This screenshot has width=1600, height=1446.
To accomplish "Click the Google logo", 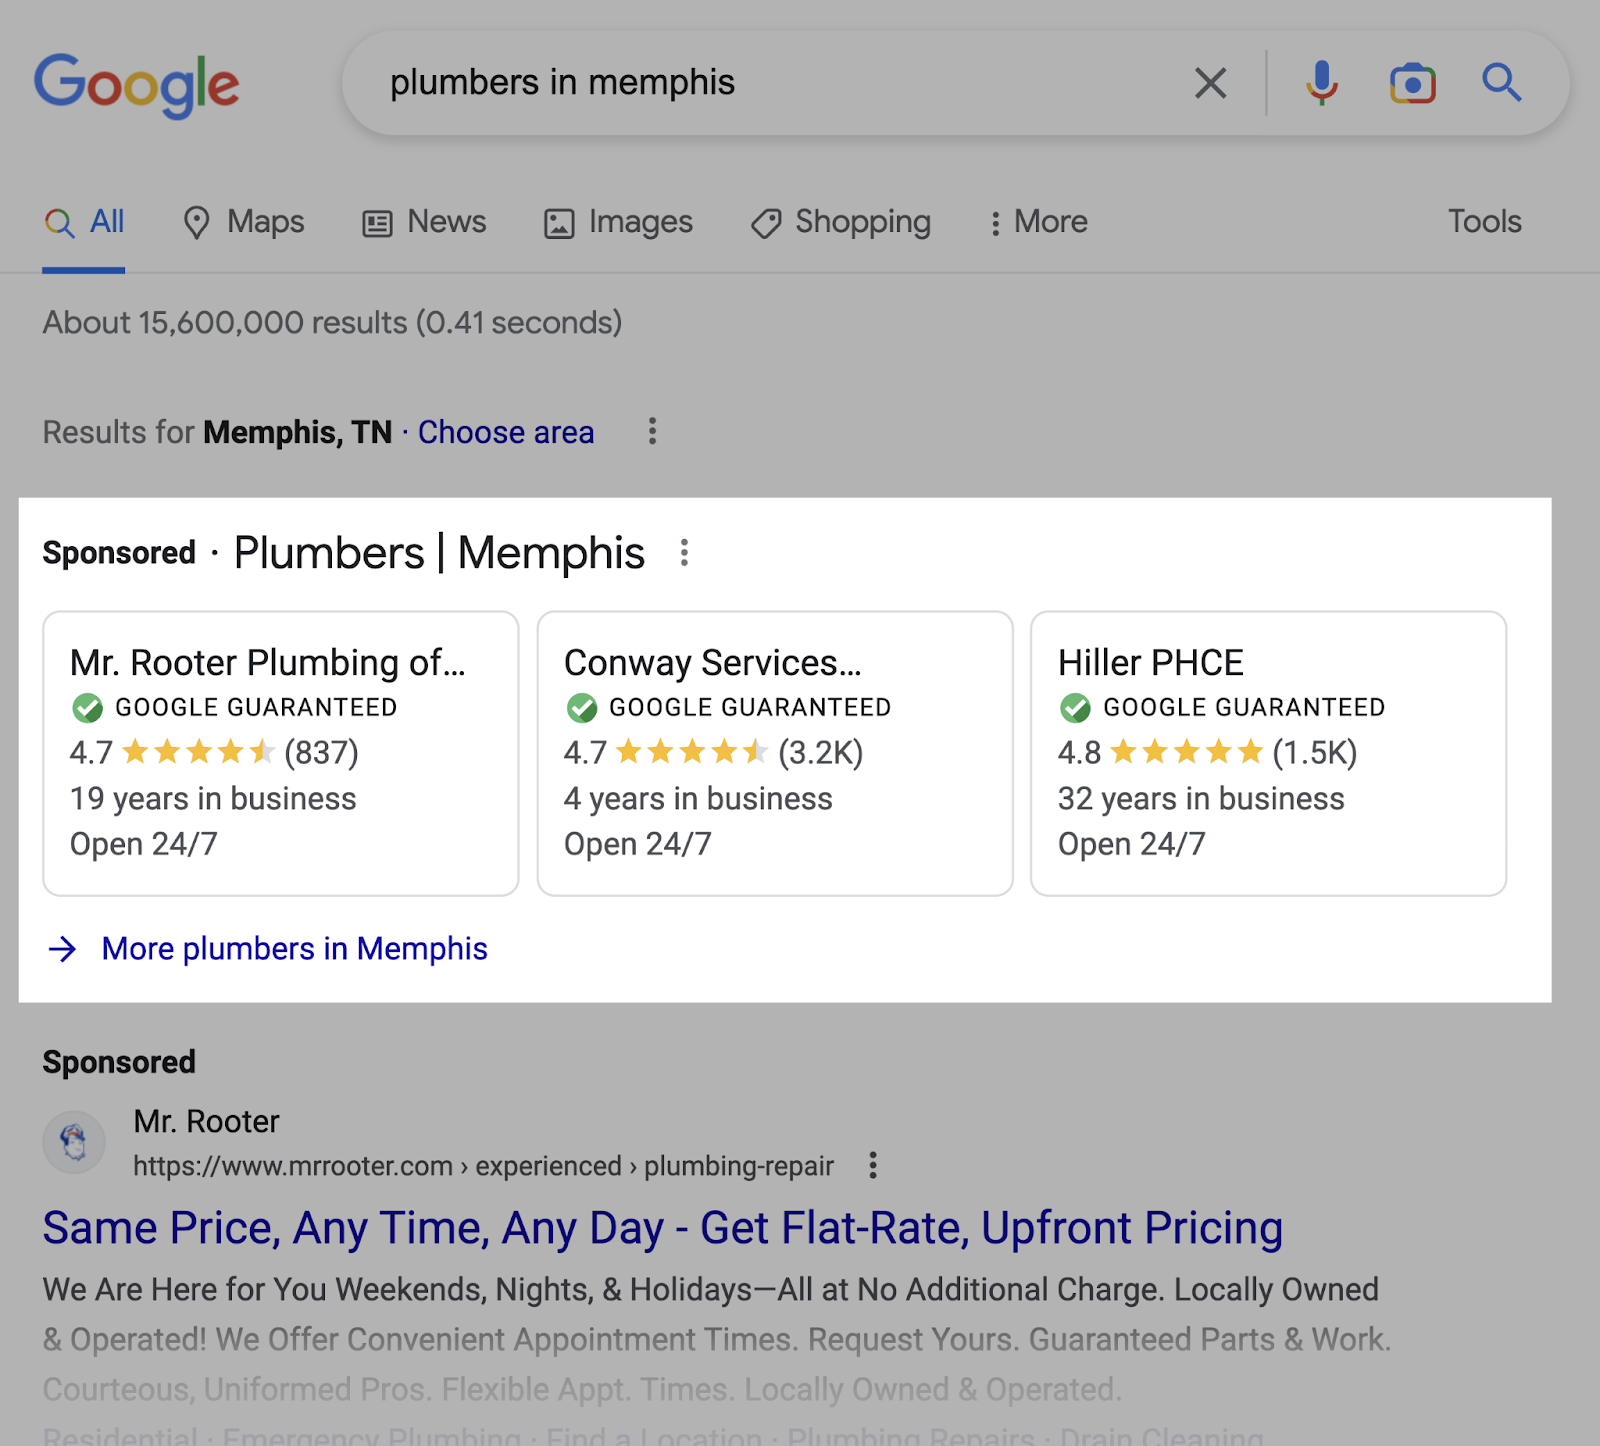I will [x=136, y=84].
